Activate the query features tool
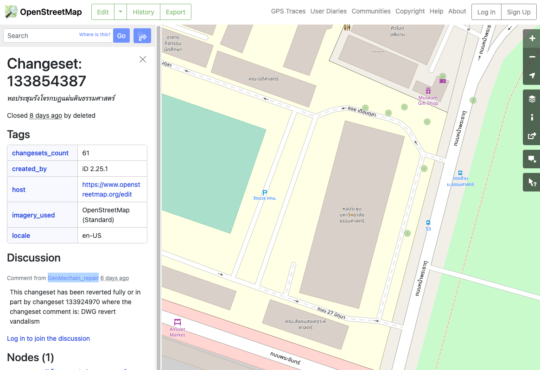 click(532, 183)
